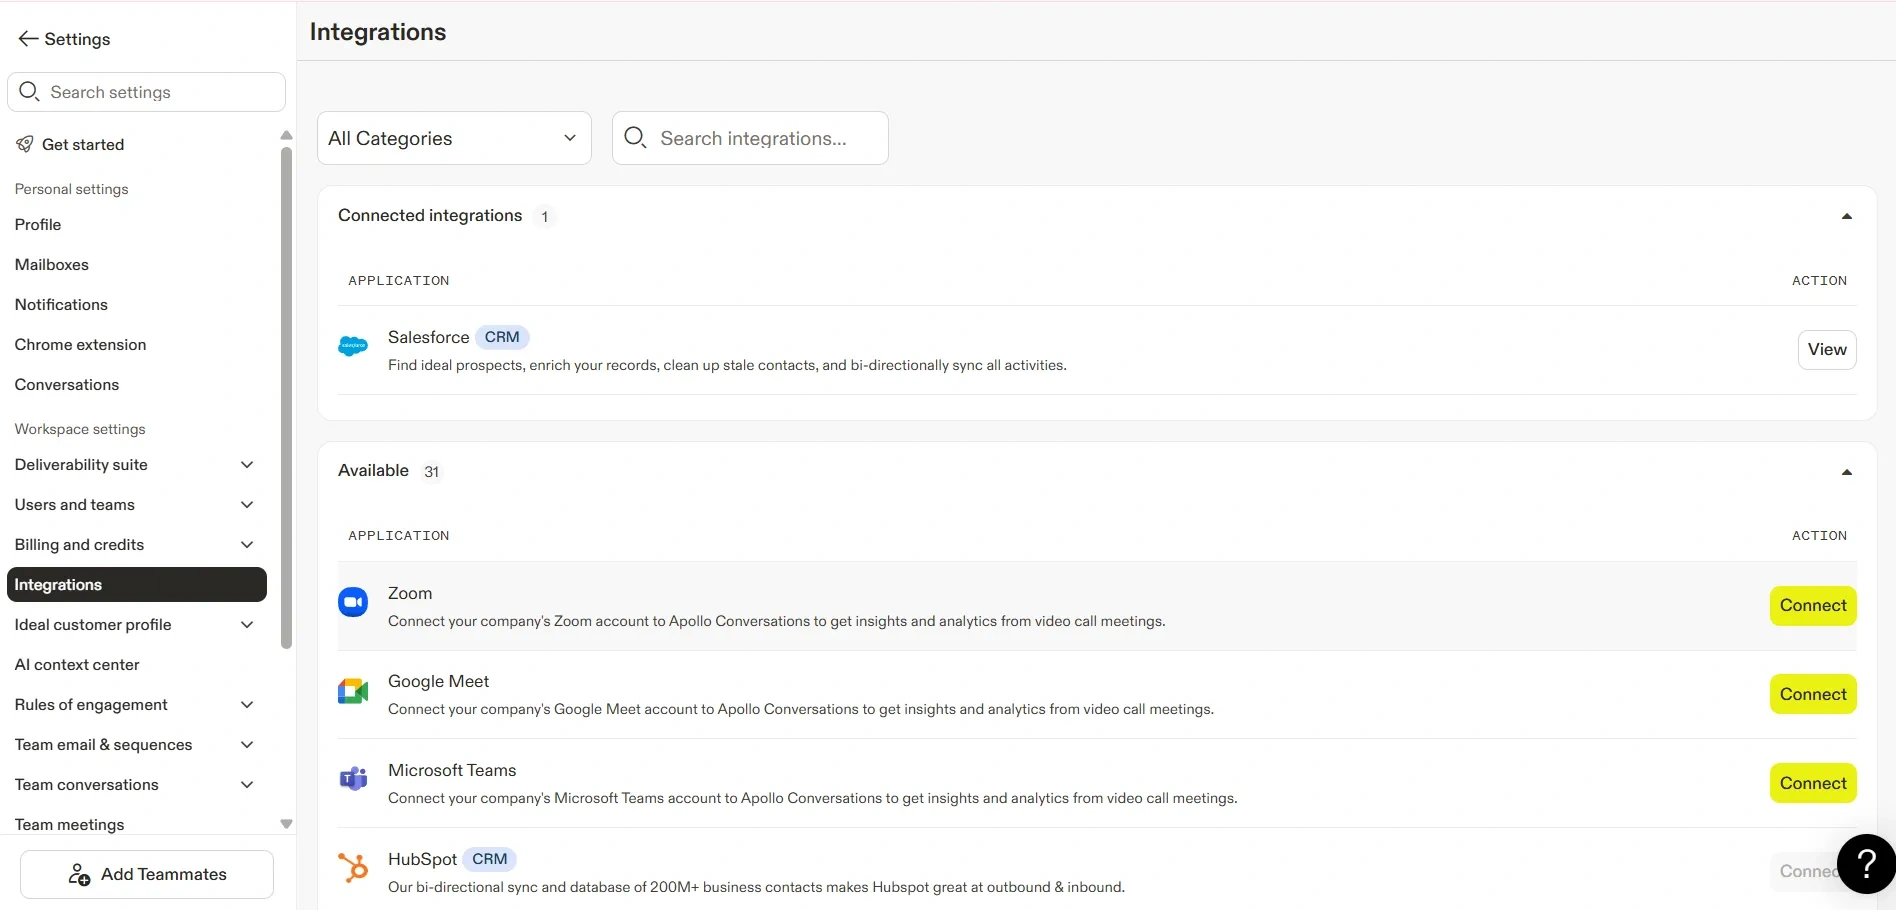
Task: Open the All Categories dropdown
Action: coord(454,138)
